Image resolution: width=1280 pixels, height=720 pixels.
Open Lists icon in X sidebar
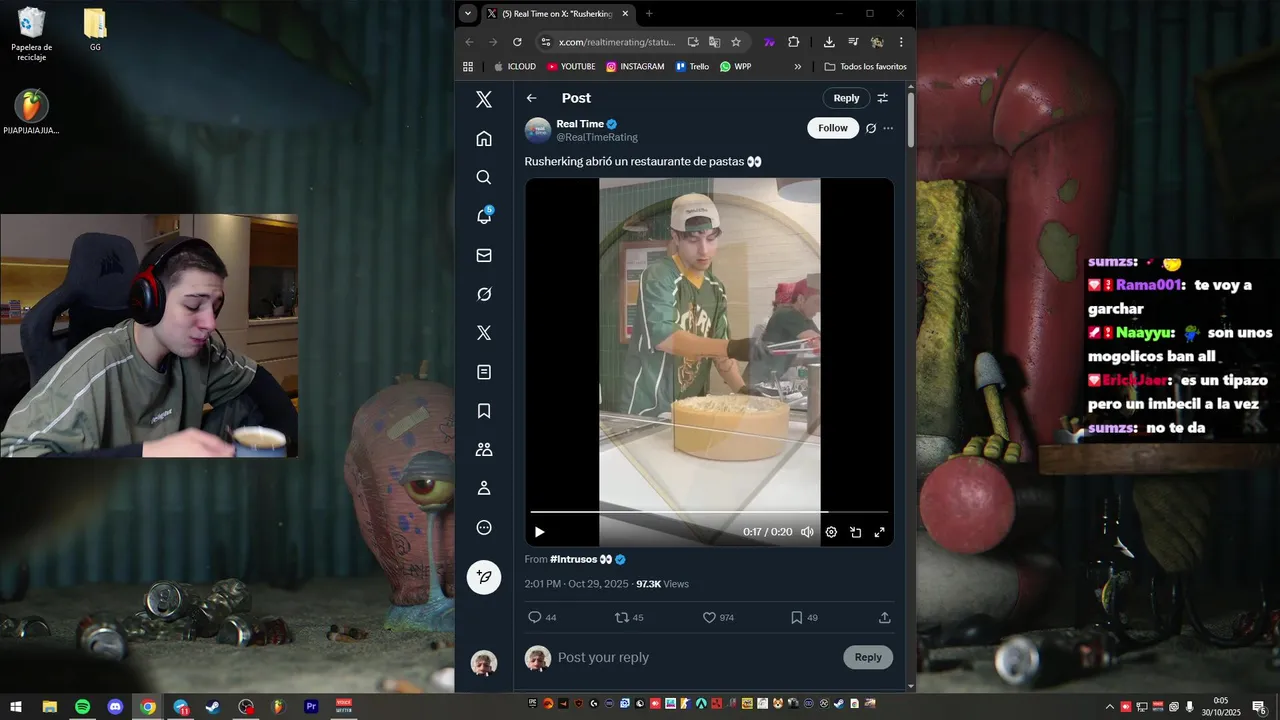click(484, 372)
